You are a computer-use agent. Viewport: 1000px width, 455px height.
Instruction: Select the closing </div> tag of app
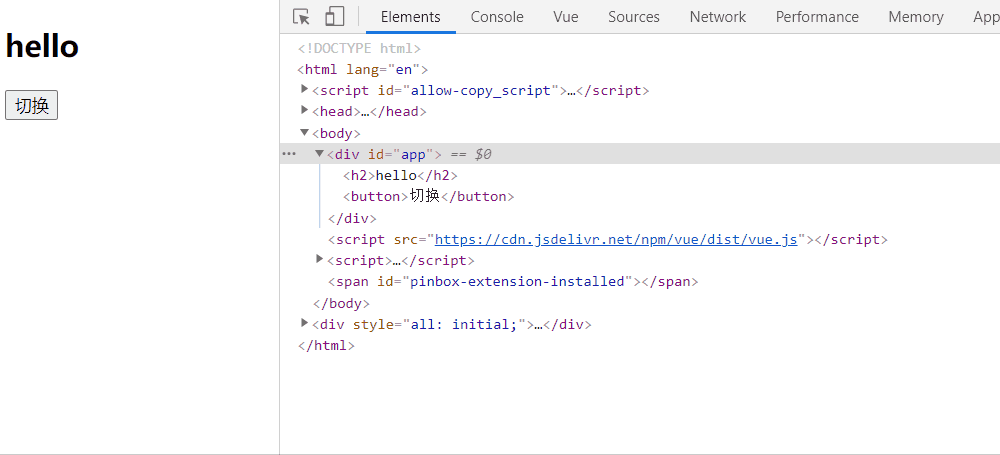click(x=352, y=218)
